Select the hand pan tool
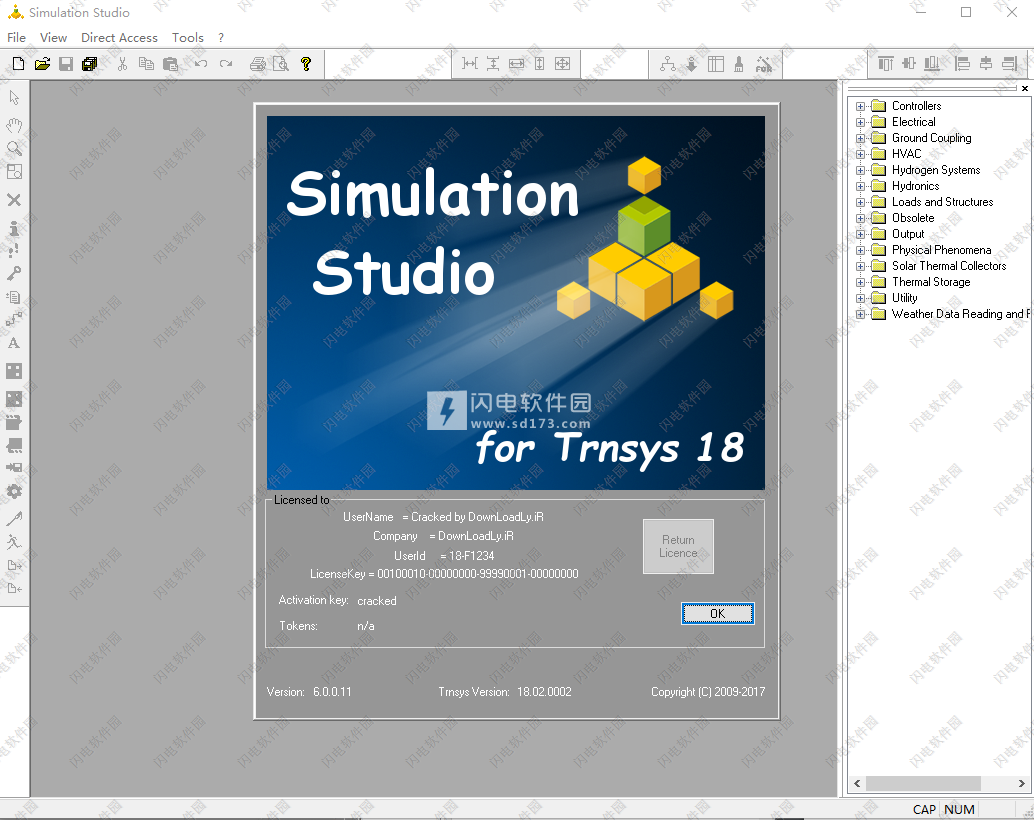This screenshot has height=820, width=1034. 14,125
